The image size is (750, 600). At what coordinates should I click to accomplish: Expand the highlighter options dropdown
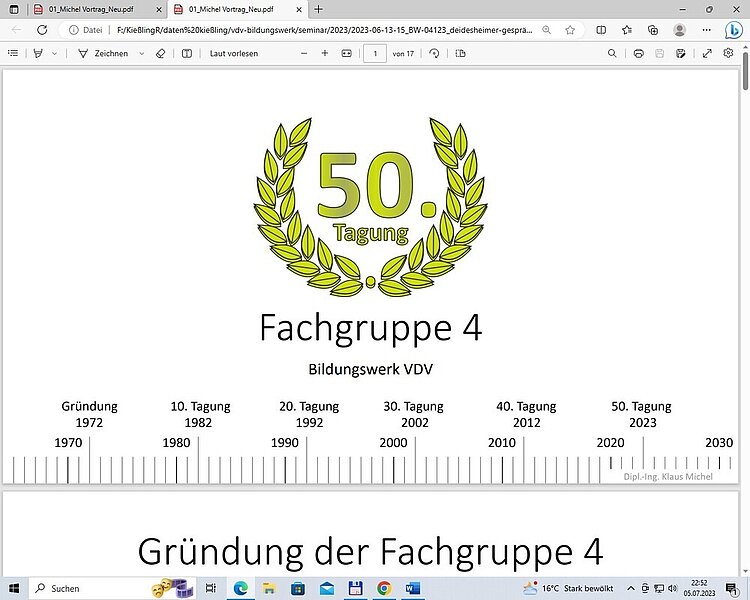55,53
